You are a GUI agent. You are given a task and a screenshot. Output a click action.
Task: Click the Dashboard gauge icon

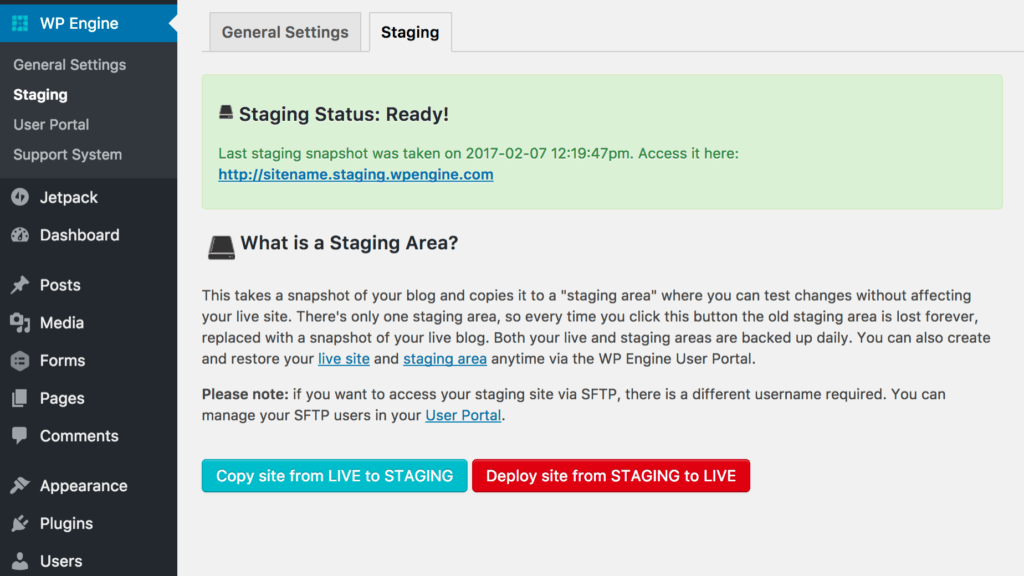pos(20,235)
